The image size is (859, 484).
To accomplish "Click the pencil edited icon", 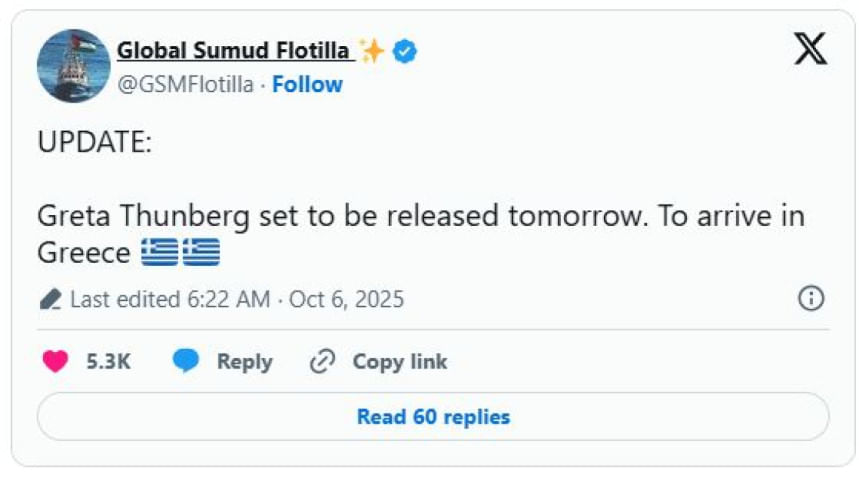I will (51, 299).
